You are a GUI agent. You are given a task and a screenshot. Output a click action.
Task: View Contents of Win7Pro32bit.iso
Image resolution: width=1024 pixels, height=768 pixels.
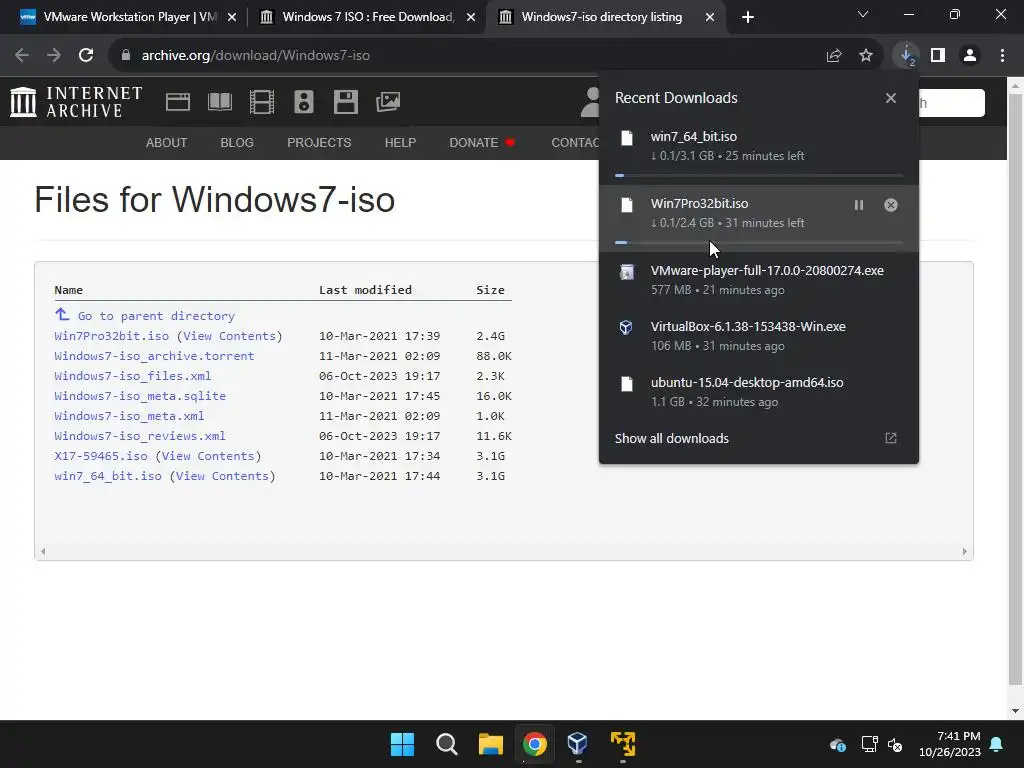click(229, 336)
